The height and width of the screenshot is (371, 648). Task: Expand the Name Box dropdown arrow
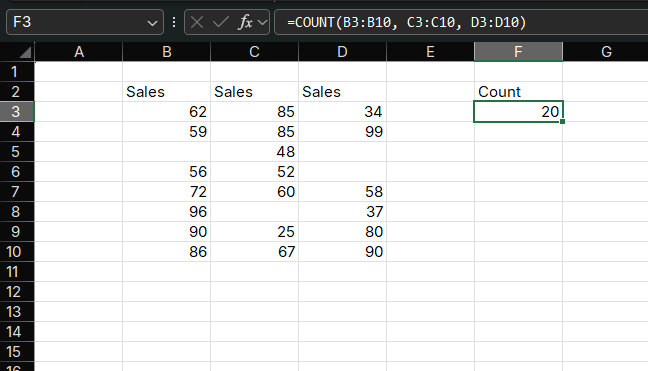click(x=152, y=23)
